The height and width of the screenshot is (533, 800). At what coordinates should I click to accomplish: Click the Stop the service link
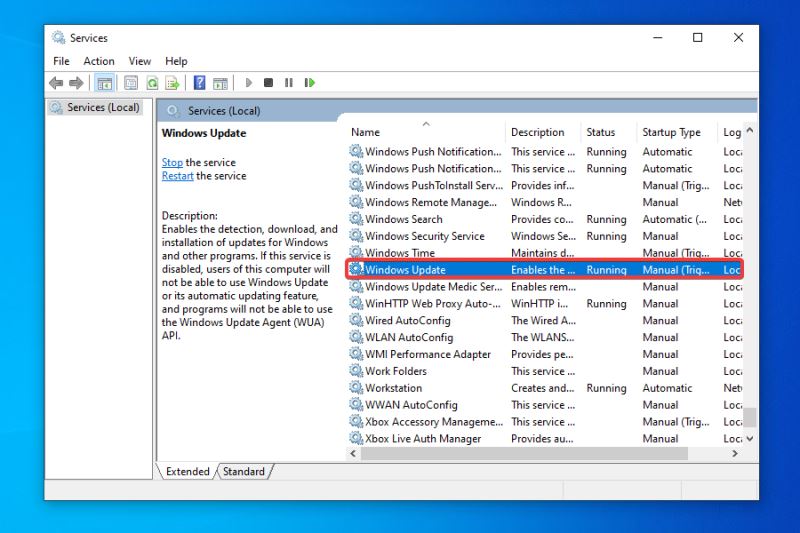pyautogui.click(x=172, y=162)
